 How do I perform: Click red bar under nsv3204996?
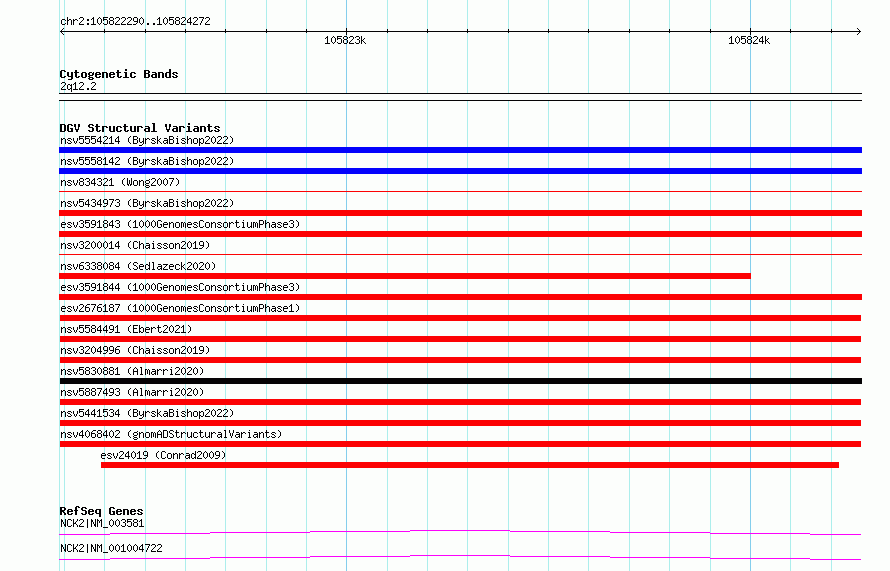click(460, 360)
